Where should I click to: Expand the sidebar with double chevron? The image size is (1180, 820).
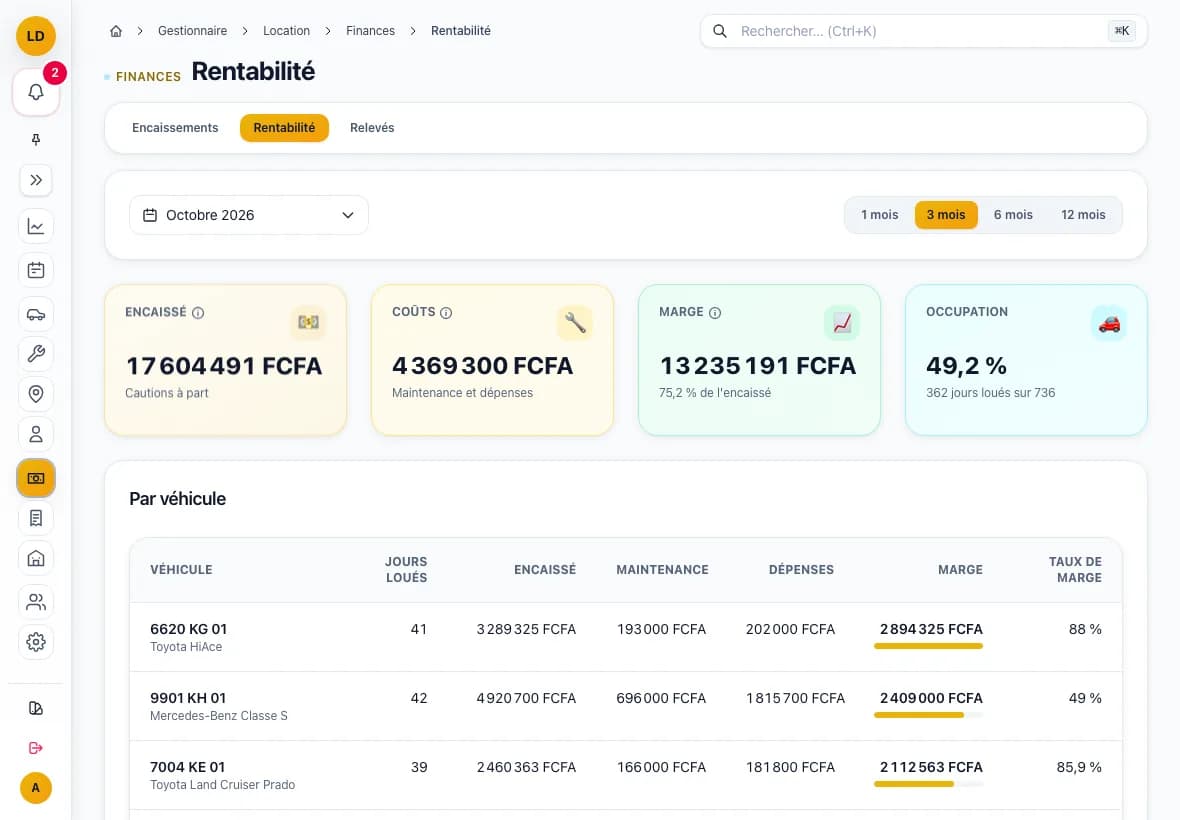(x=35, y=181)
